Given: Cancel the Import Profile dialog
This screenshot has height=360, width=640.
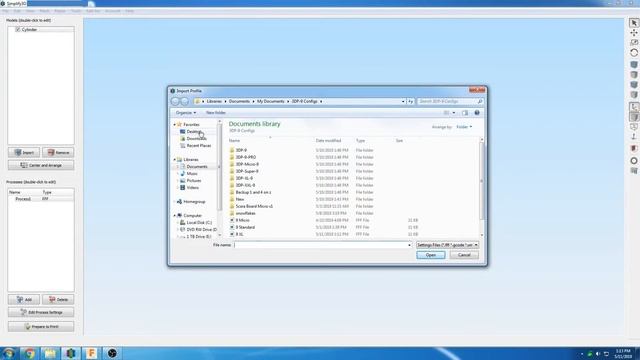Looking at the screenshot, I should point(464,255).
